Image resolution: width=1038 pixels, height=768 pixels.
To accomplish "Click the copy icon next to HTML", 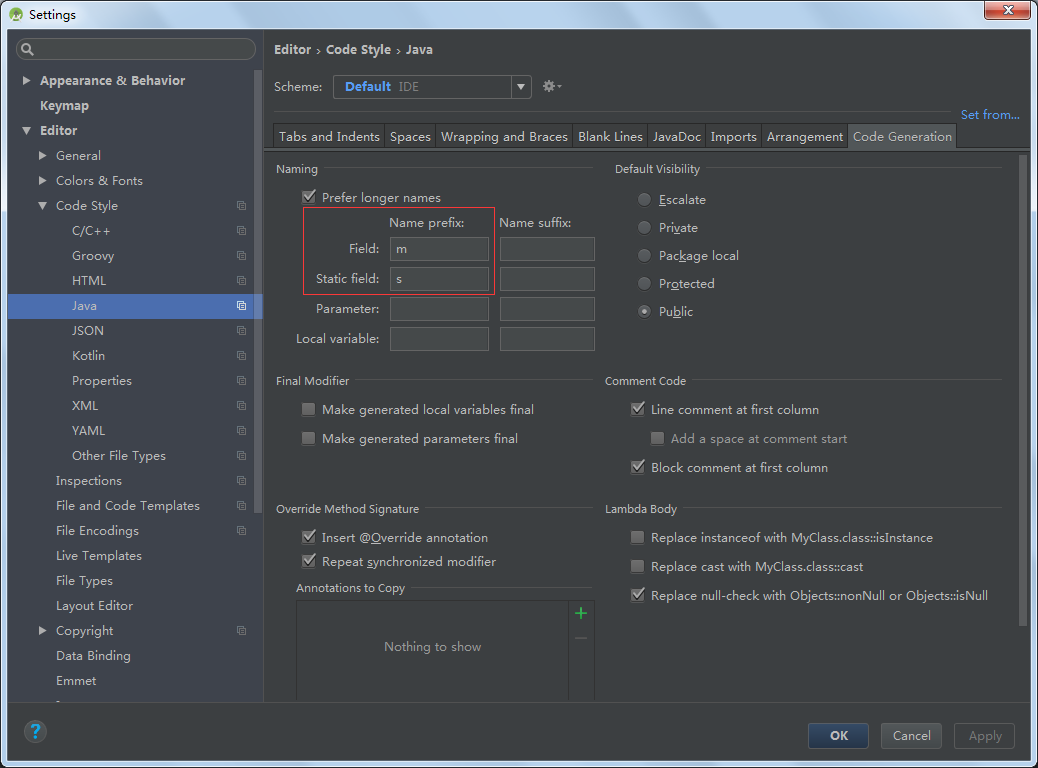I will pyautogui.click(x=242, y=281).
